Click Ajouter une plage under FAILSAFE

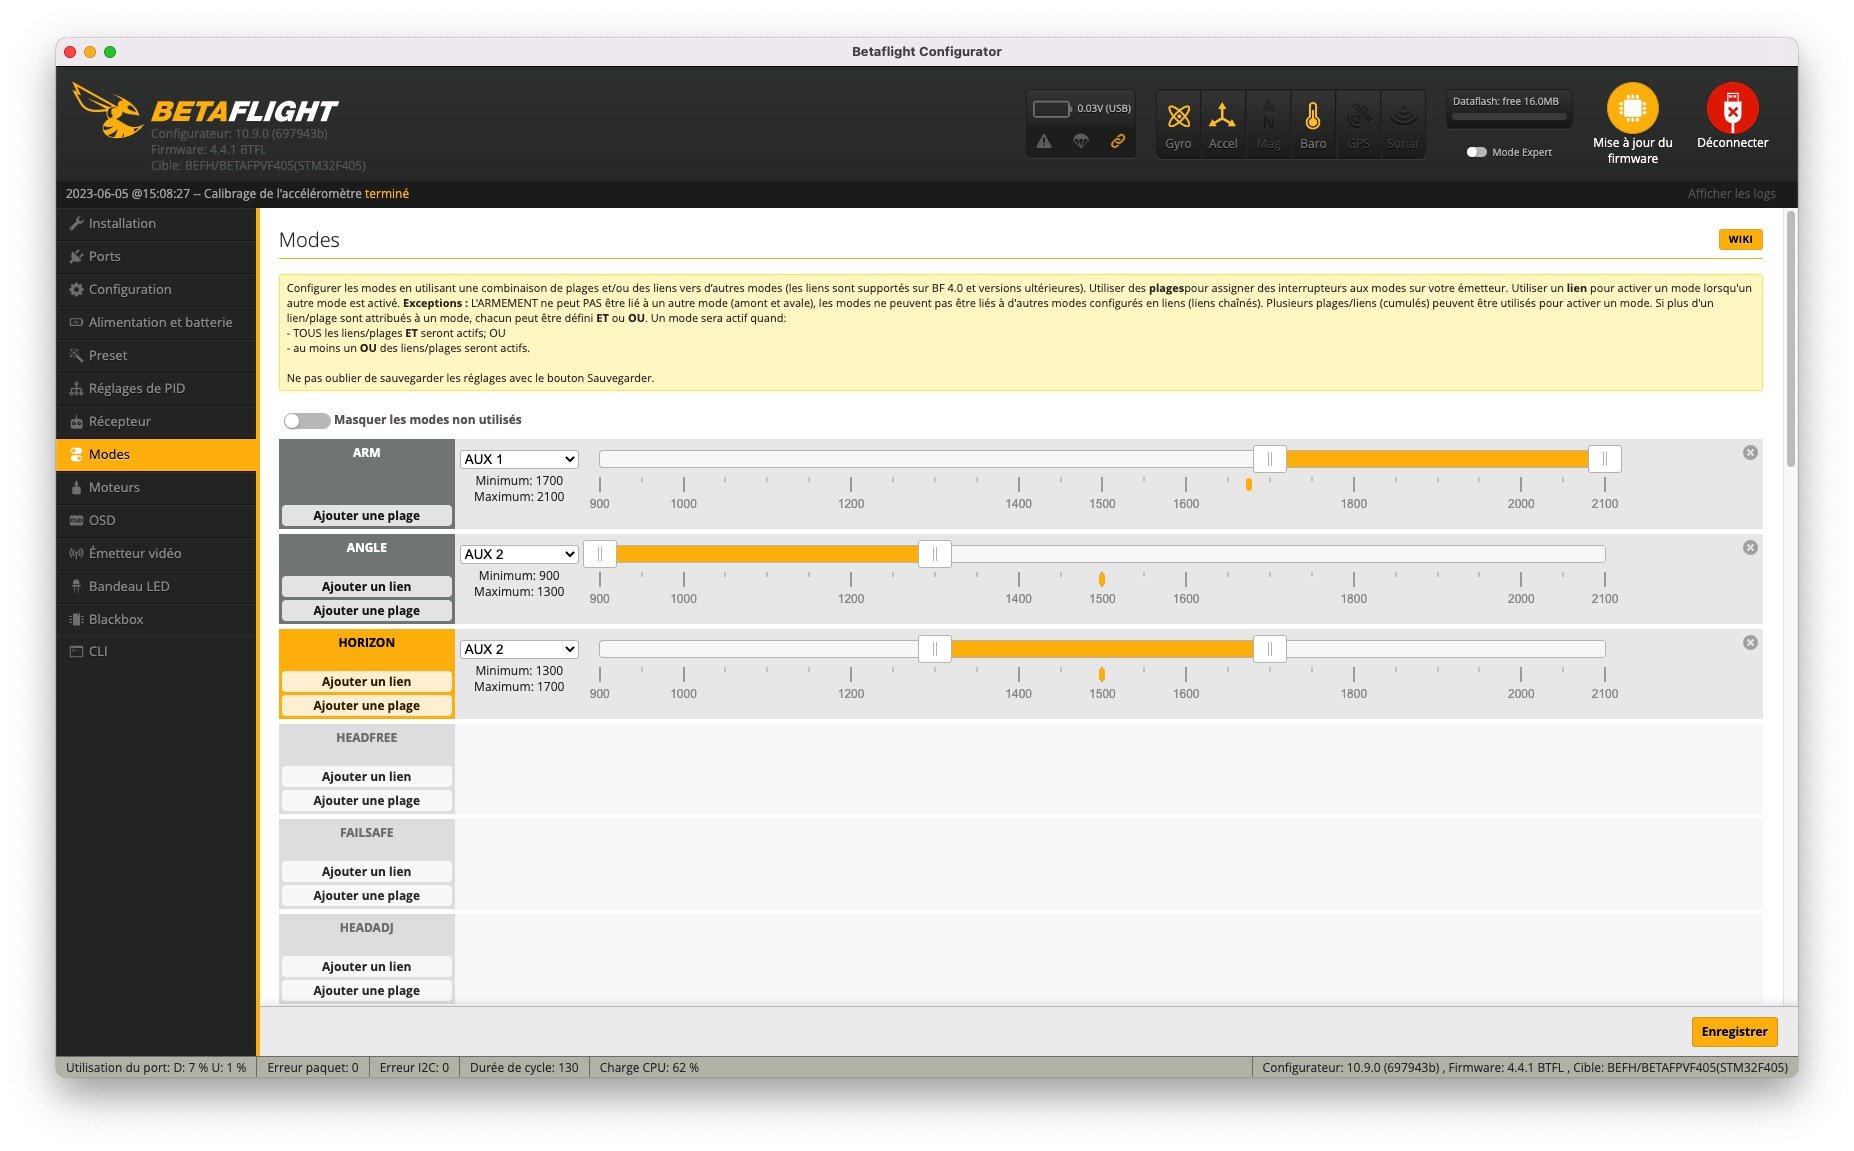point(366,896)
